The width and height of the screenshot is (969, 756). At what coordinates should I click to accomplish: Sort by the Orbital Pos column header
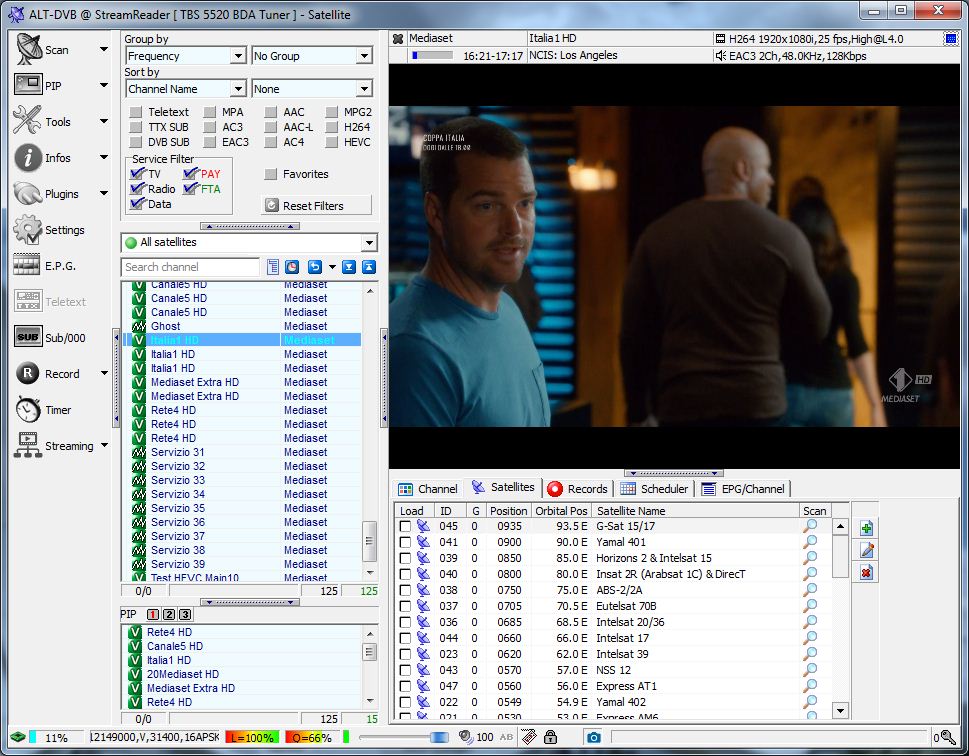(561, 511)
